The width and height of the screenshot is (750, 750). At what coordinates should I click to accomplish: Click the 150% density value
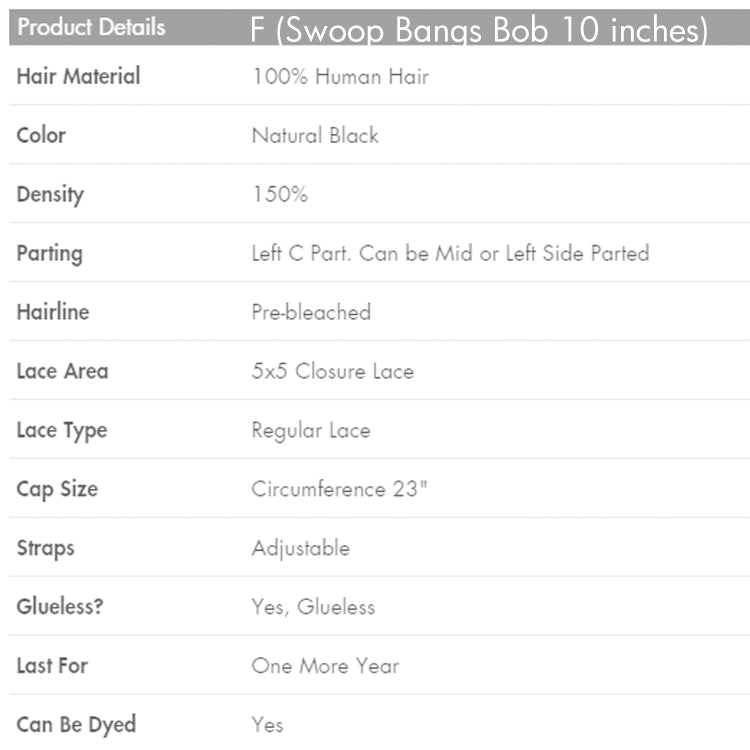click(279, 194)
